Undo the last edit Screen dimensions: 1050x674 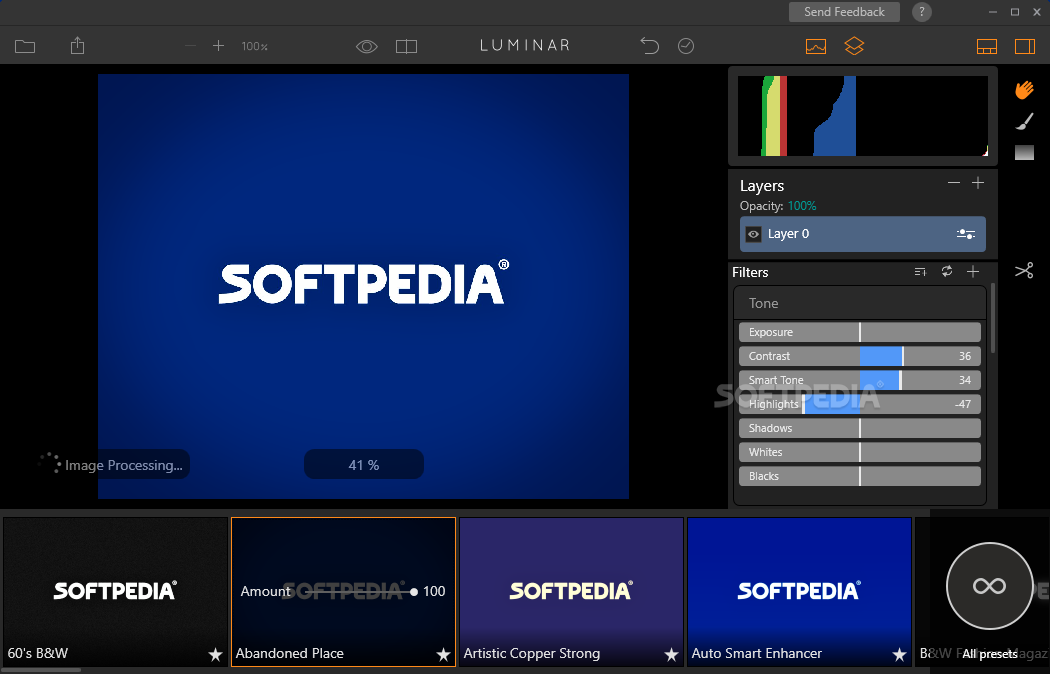click(x=650, y=46)
